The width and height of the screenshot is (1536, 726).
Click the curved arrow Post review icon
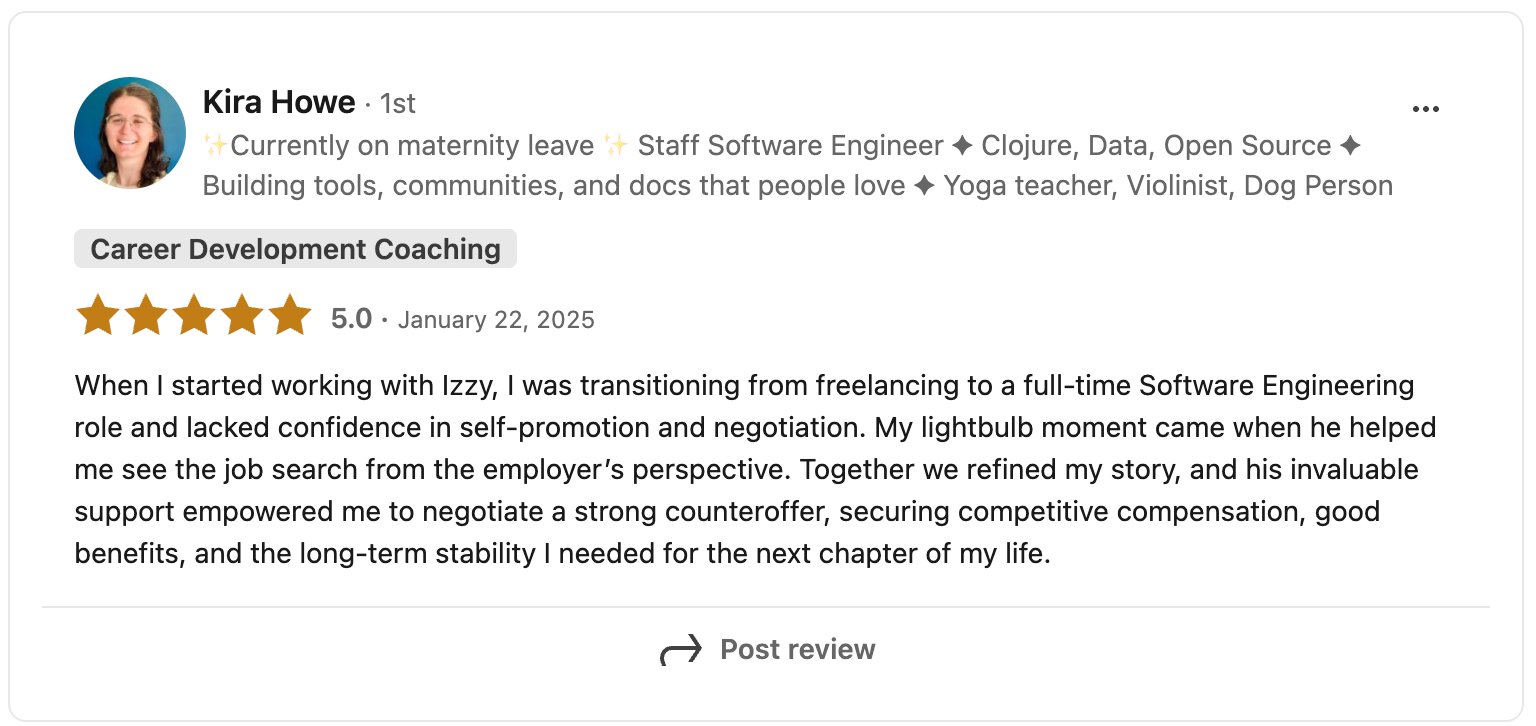(x=681, y=651)
